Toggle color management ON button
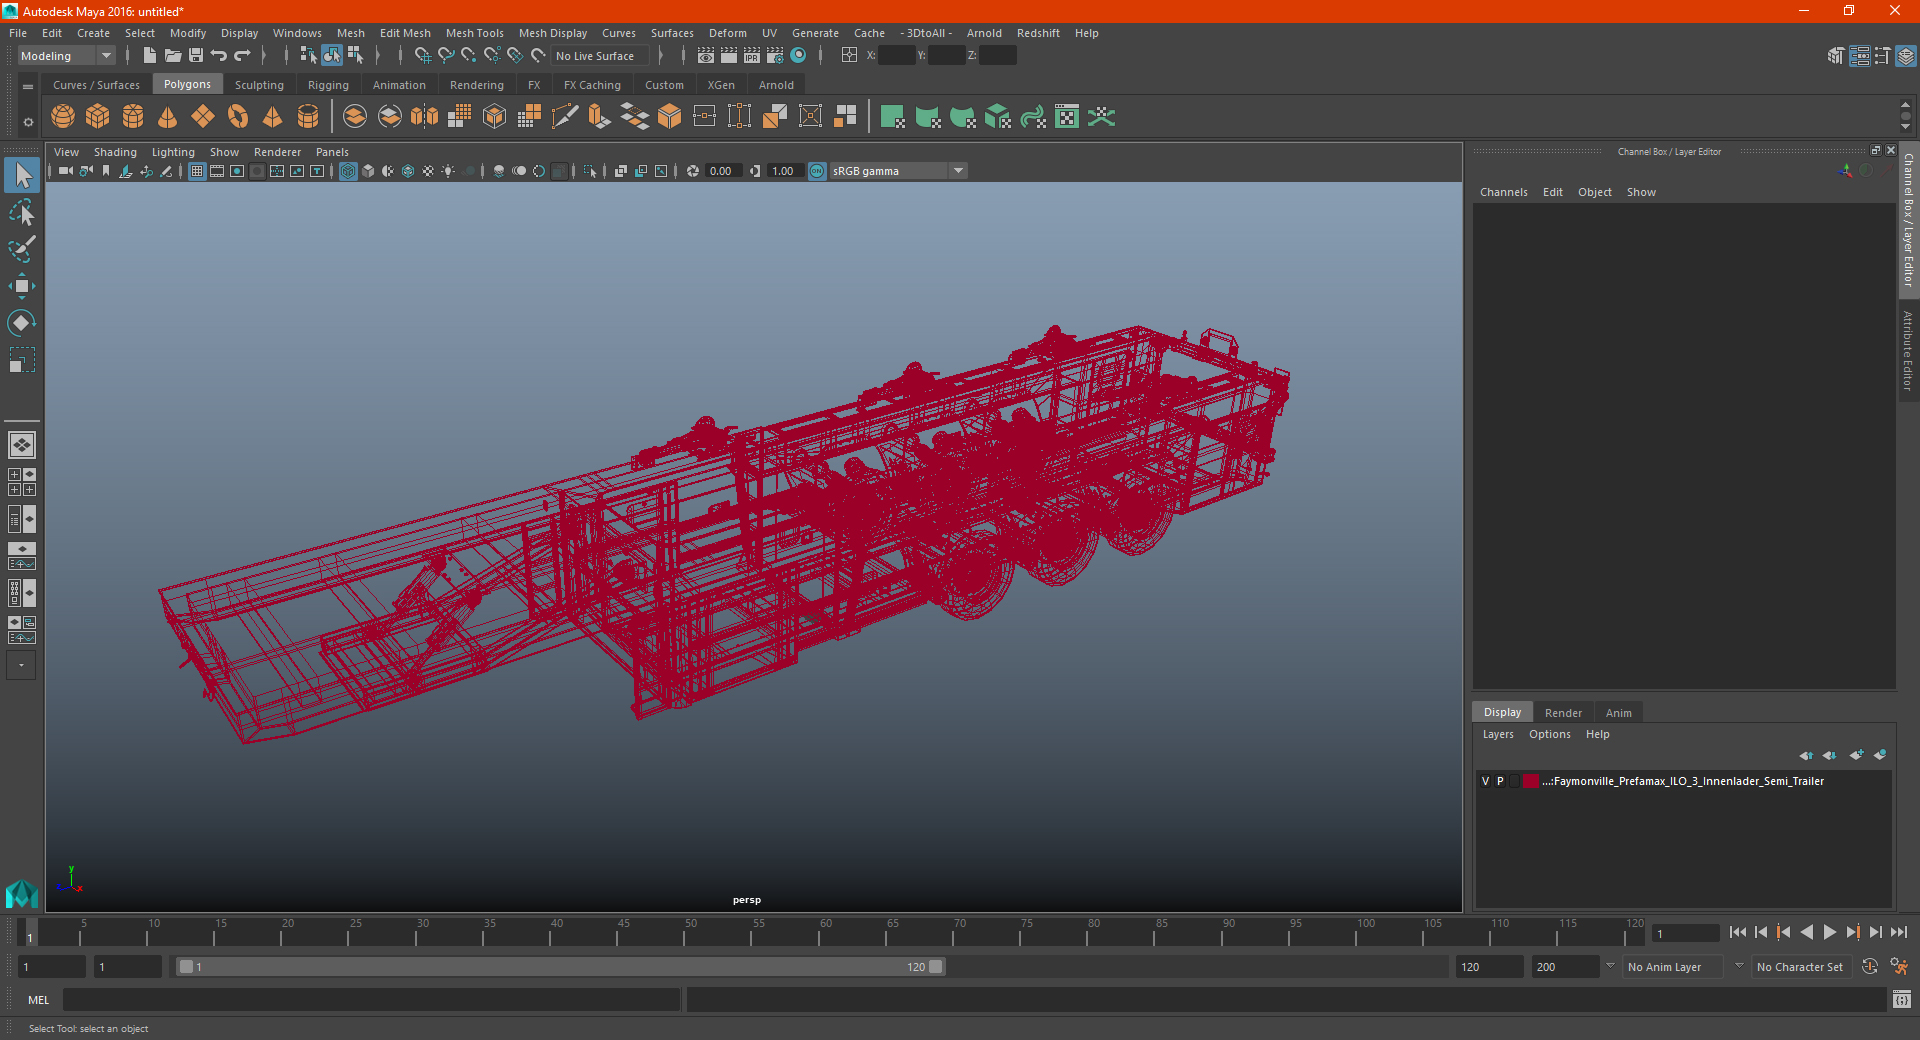1920x1040 pixels. pos(817,171)
